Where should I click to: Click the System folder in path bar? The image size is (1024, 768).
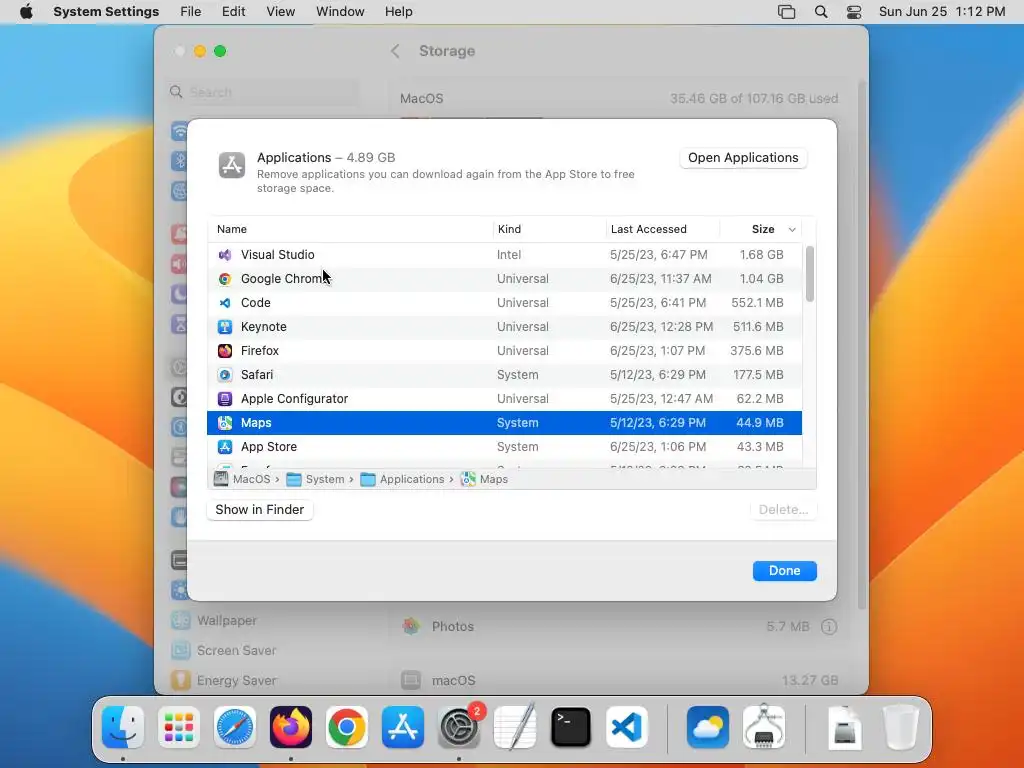316,479
